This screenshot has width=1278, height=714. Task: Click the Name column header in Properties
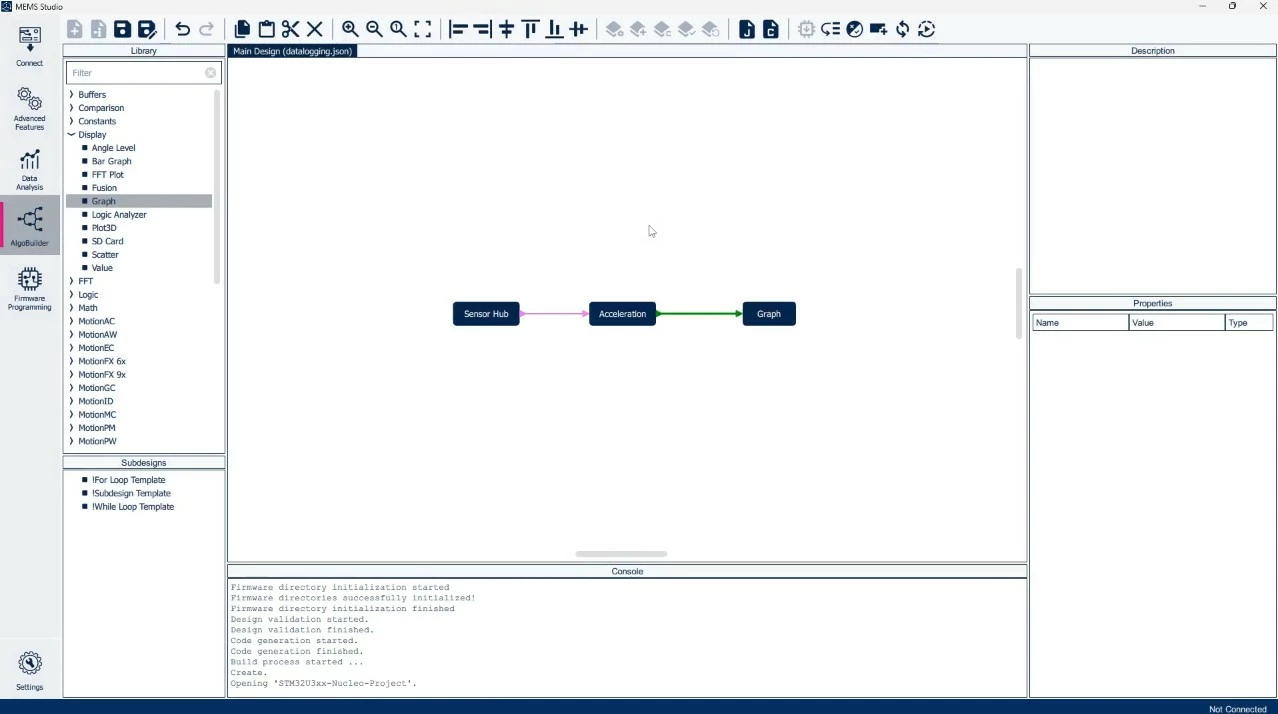[x=1080, y=323]
